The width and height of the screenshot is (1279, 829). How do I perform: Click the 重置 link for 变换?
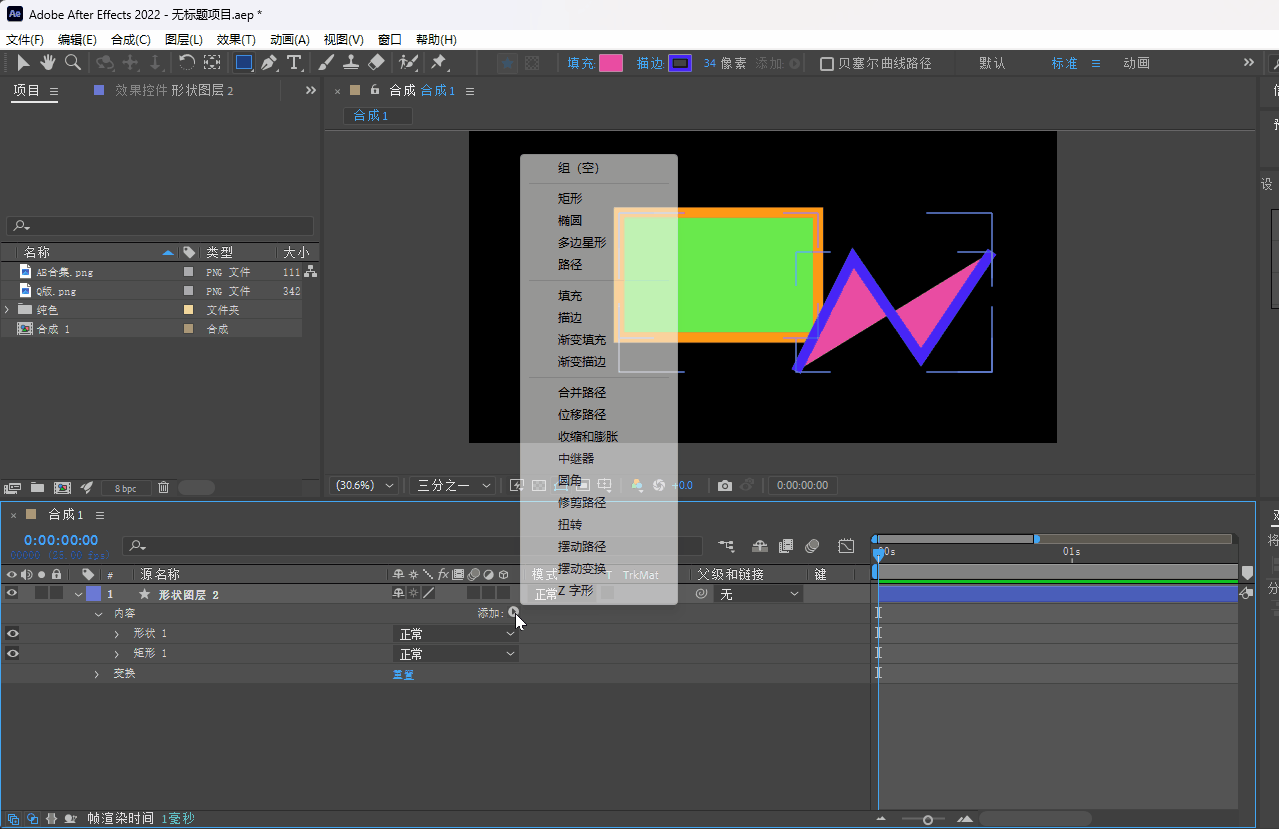click(x=403, y=674)
